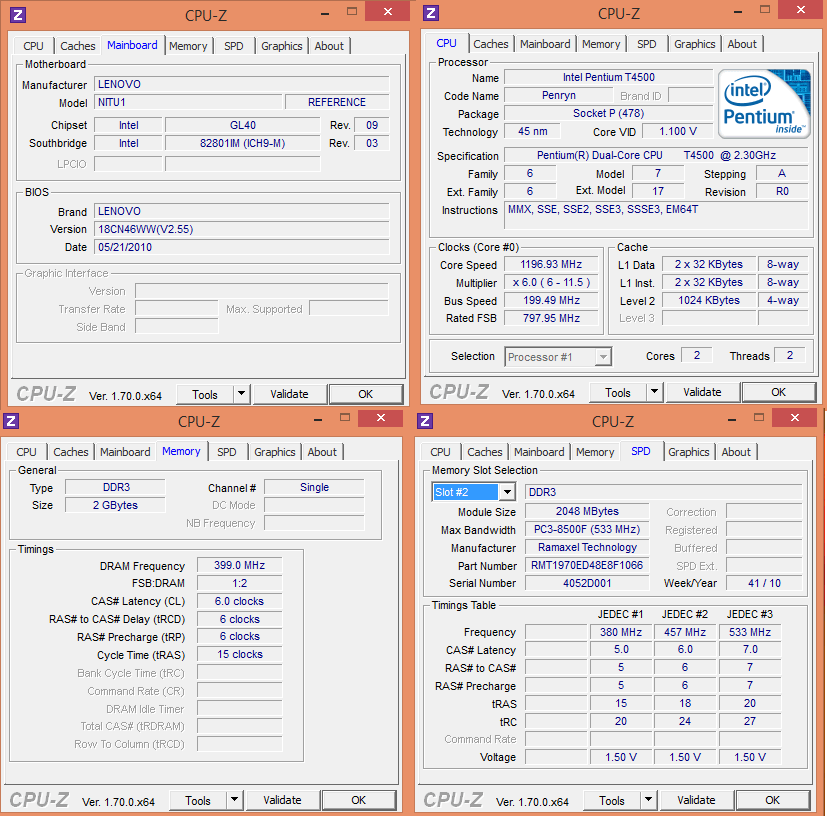The image size is (827, 816).
Task: Maximize the Memory CPU-Z window
Action: point(345,418)
